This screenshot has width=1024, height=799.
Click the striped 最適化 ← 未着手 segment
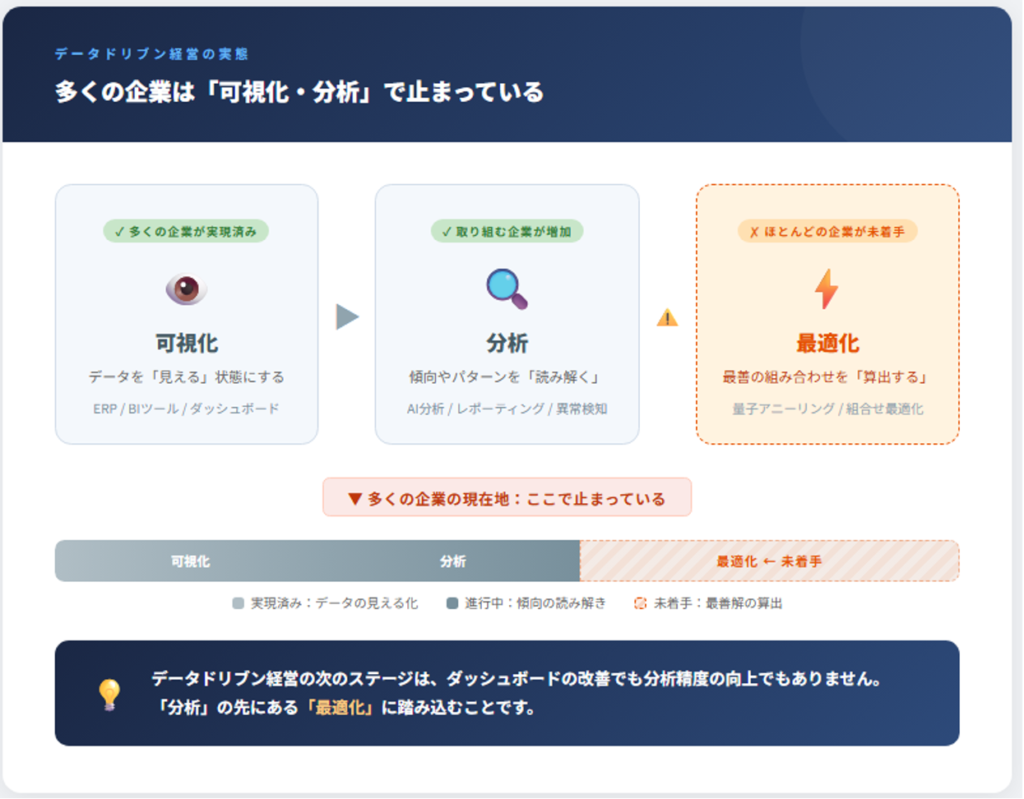point(769,561)
